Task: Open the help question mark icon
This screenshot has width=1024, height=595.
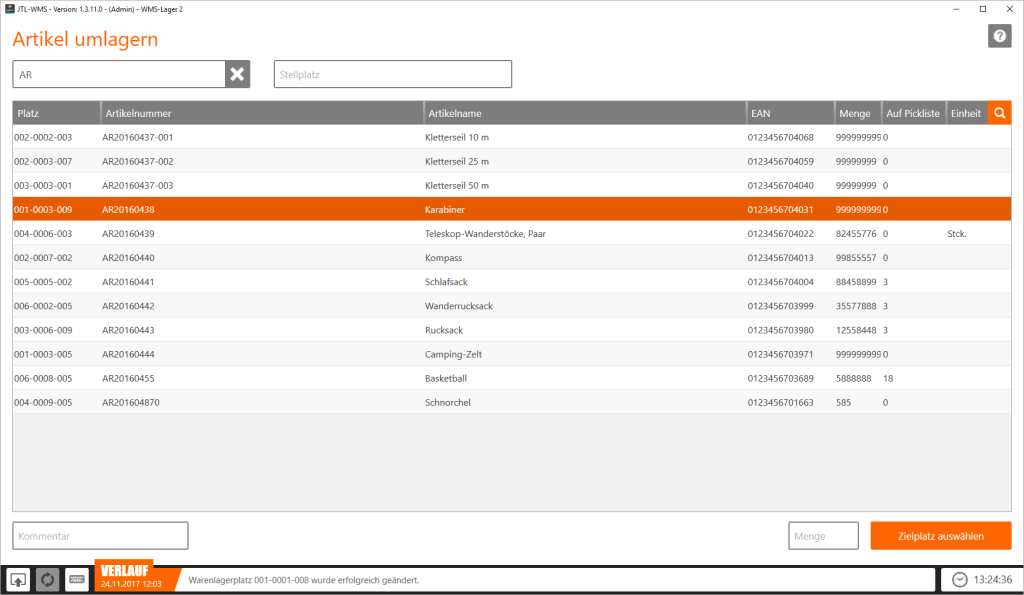Action: coord(999,37)
